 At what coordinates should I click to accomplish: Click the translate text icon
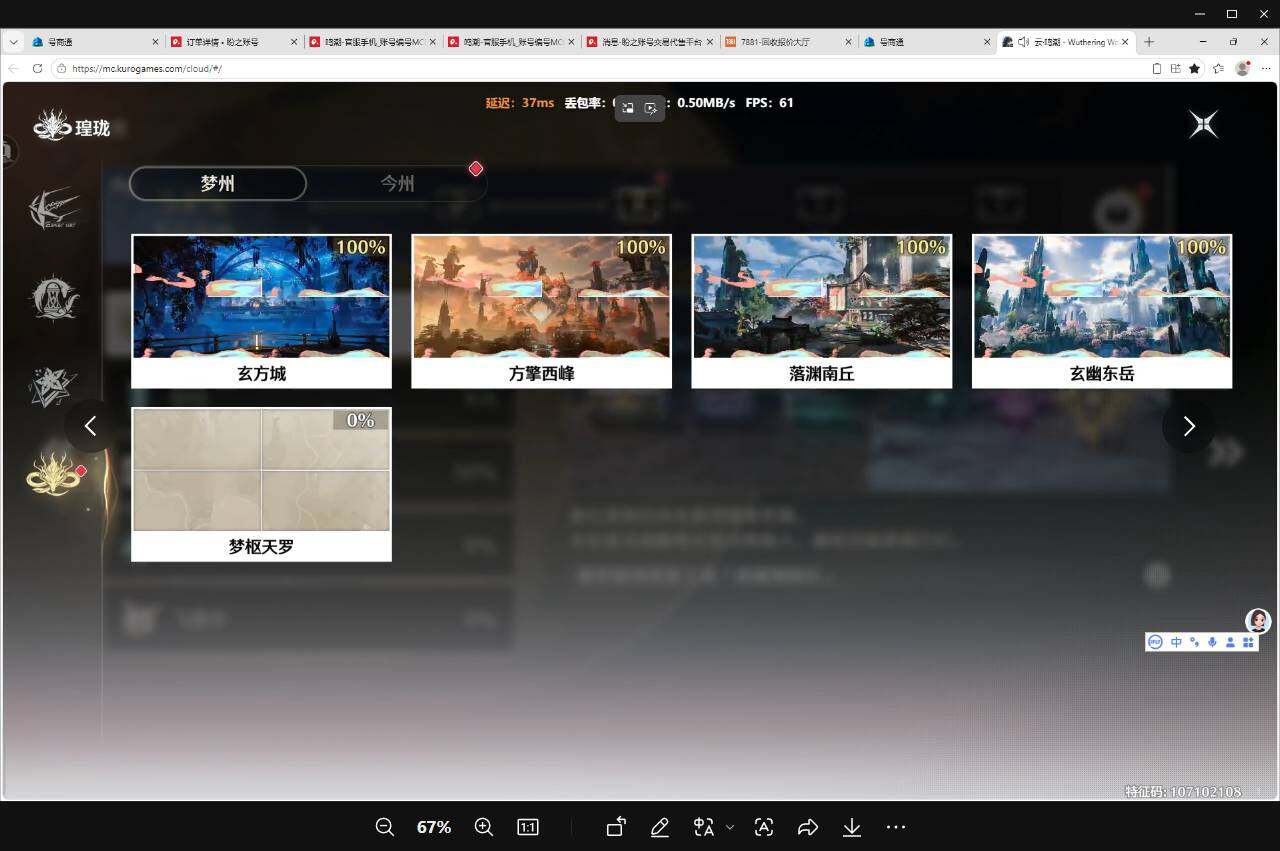point(704,827)
